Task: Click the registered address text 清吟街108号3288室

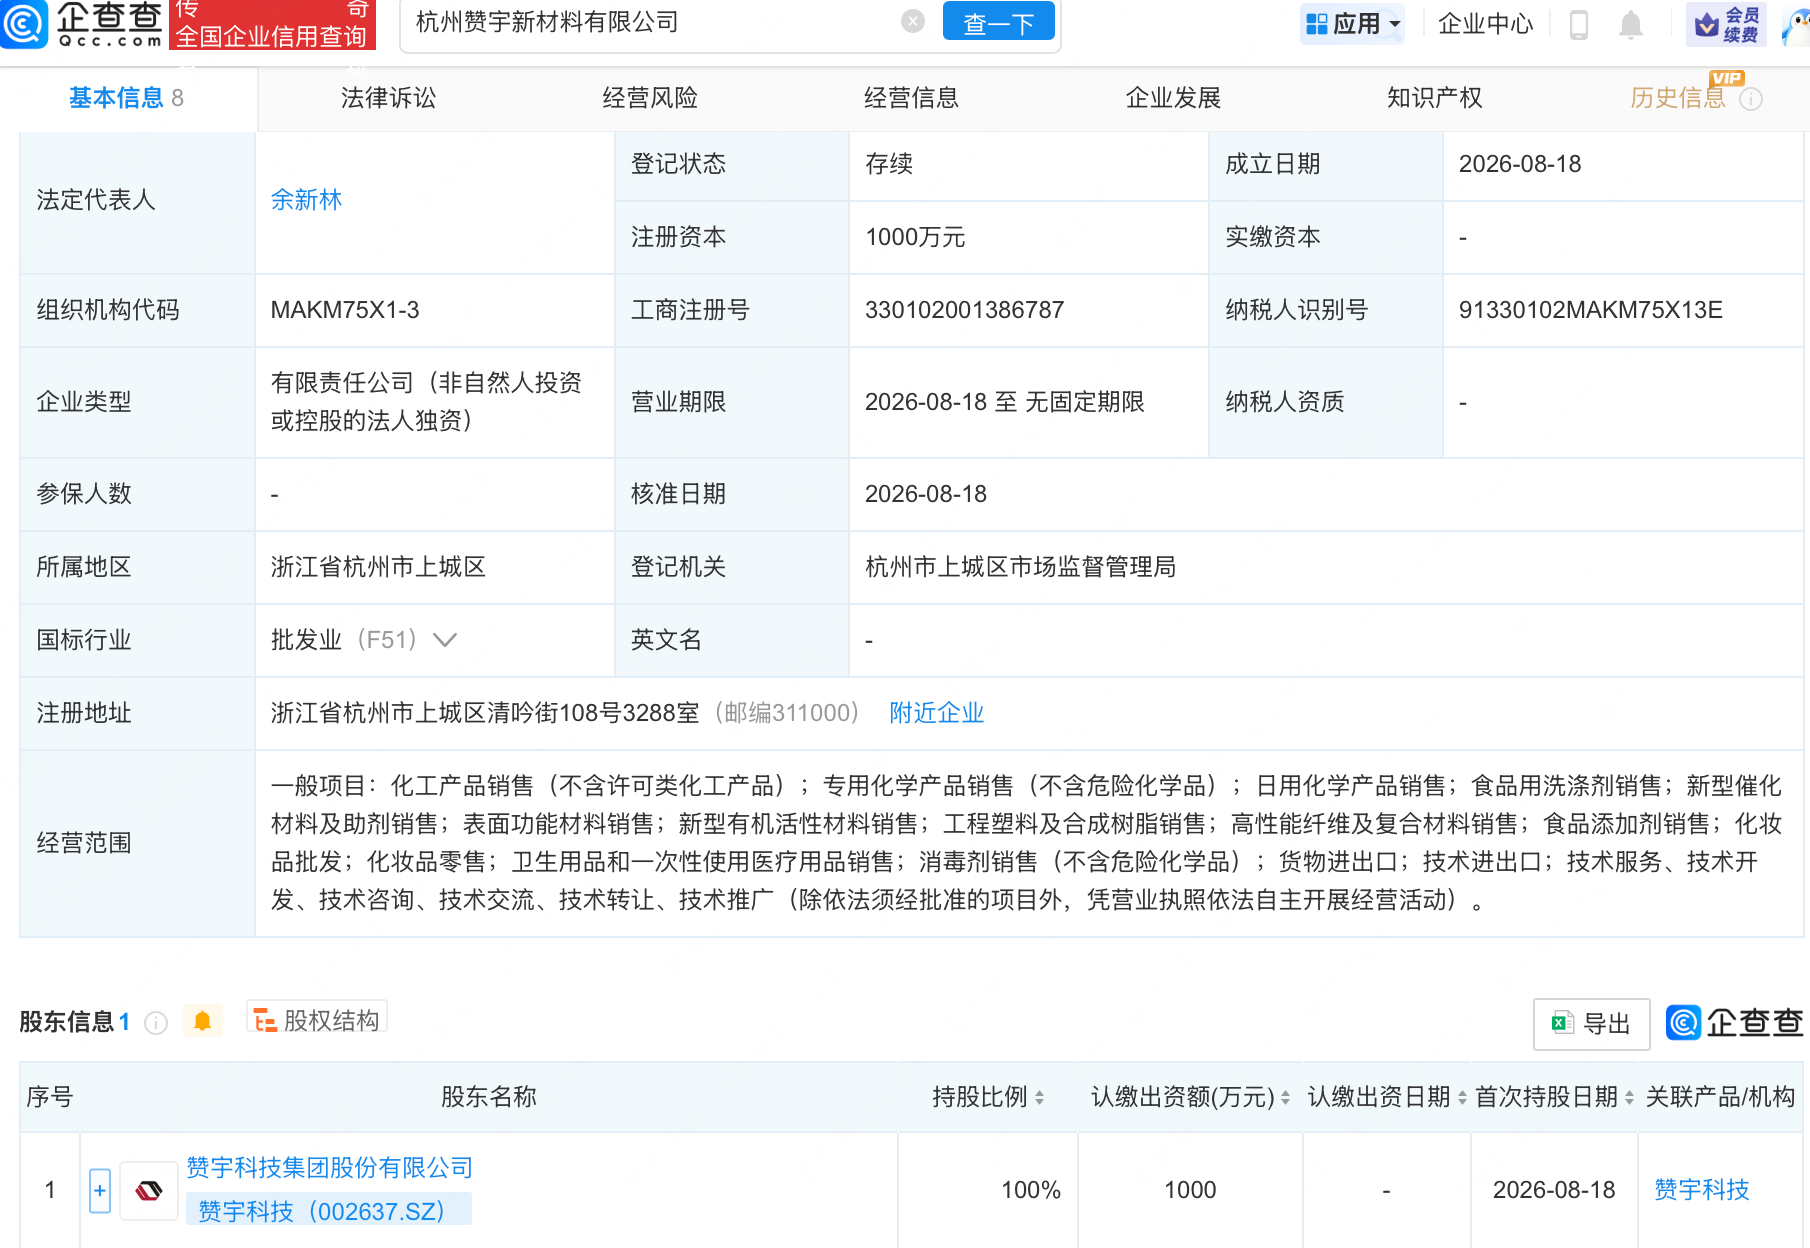Action: [x=593, y=713]
